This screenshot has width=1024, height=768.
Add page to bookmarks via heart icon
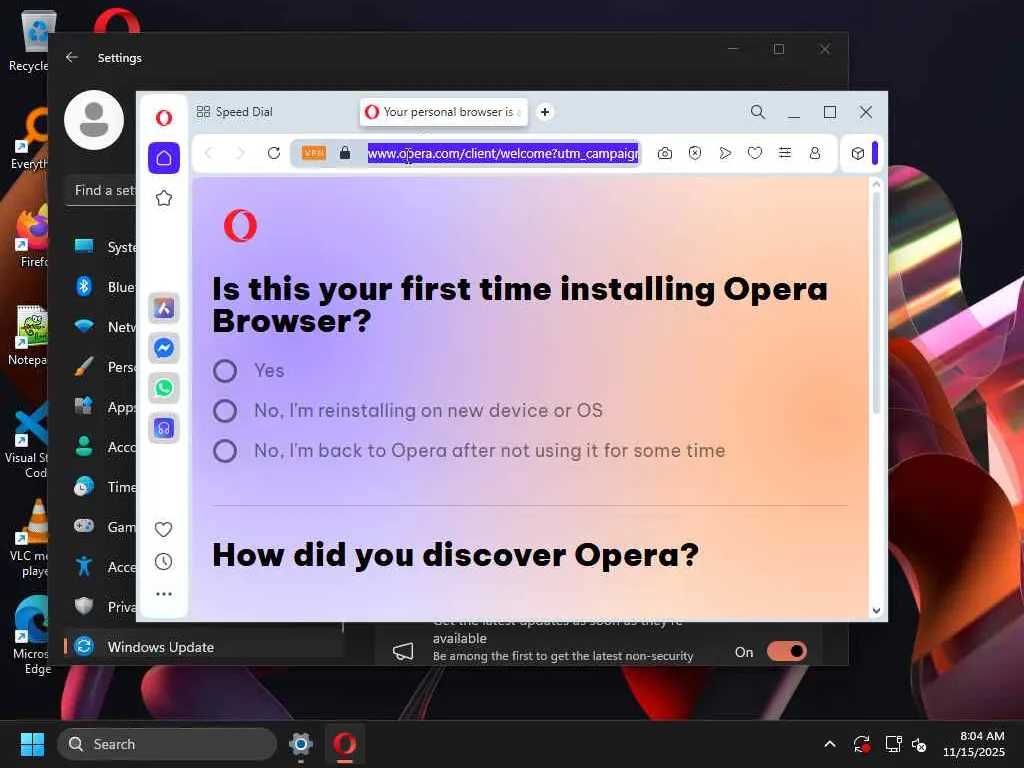point(755,153)
